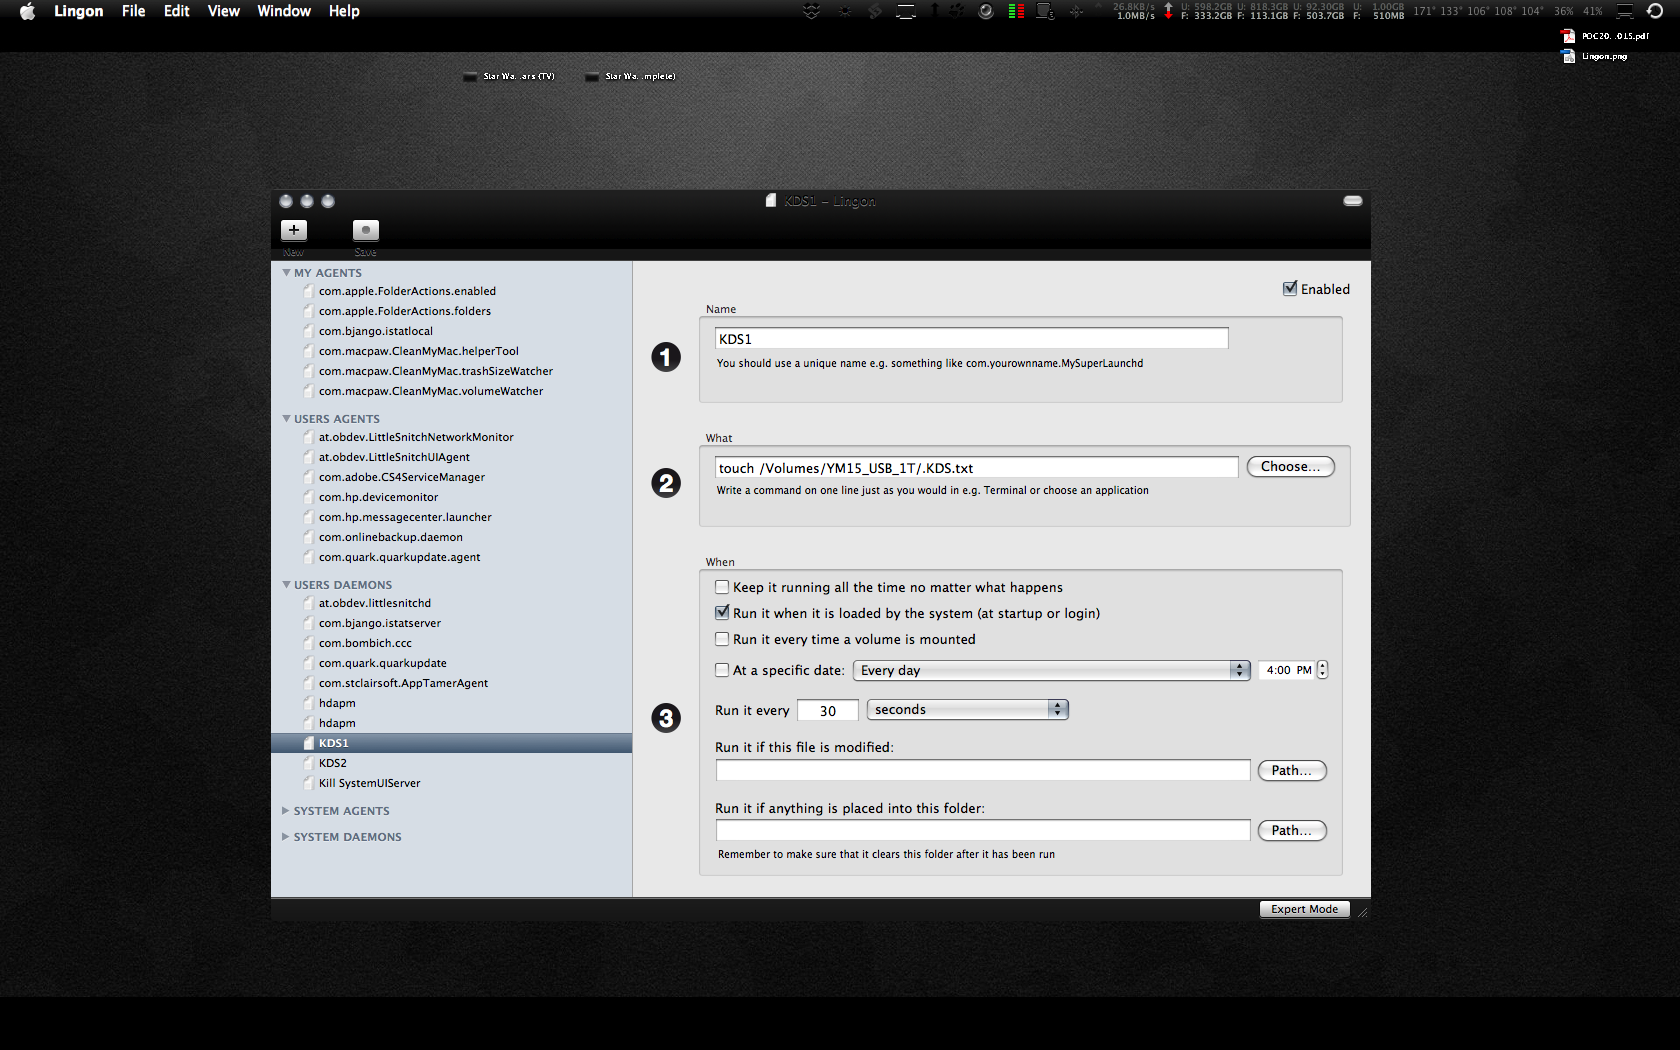
Task: Collapse the USERS AGENTS section
Action: pyautogui.click(x=286, y=419)
